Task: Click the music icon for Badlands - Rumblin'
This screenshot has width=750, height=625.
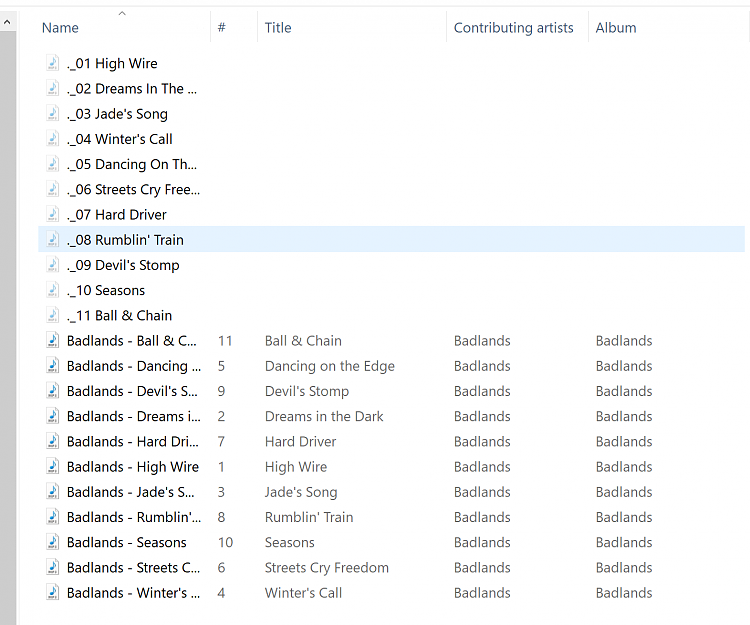Action: [x=53, y=517]
